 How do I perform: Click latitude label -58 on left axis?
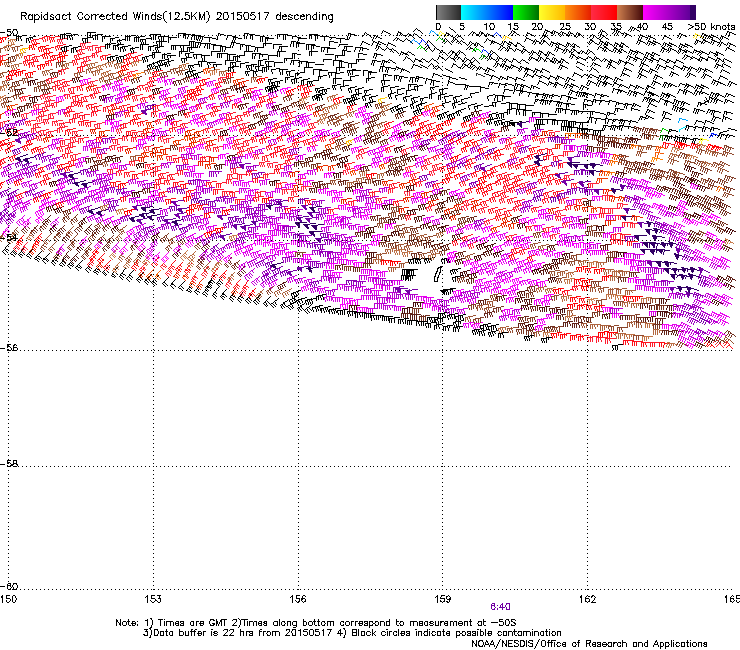coord(9,464)
